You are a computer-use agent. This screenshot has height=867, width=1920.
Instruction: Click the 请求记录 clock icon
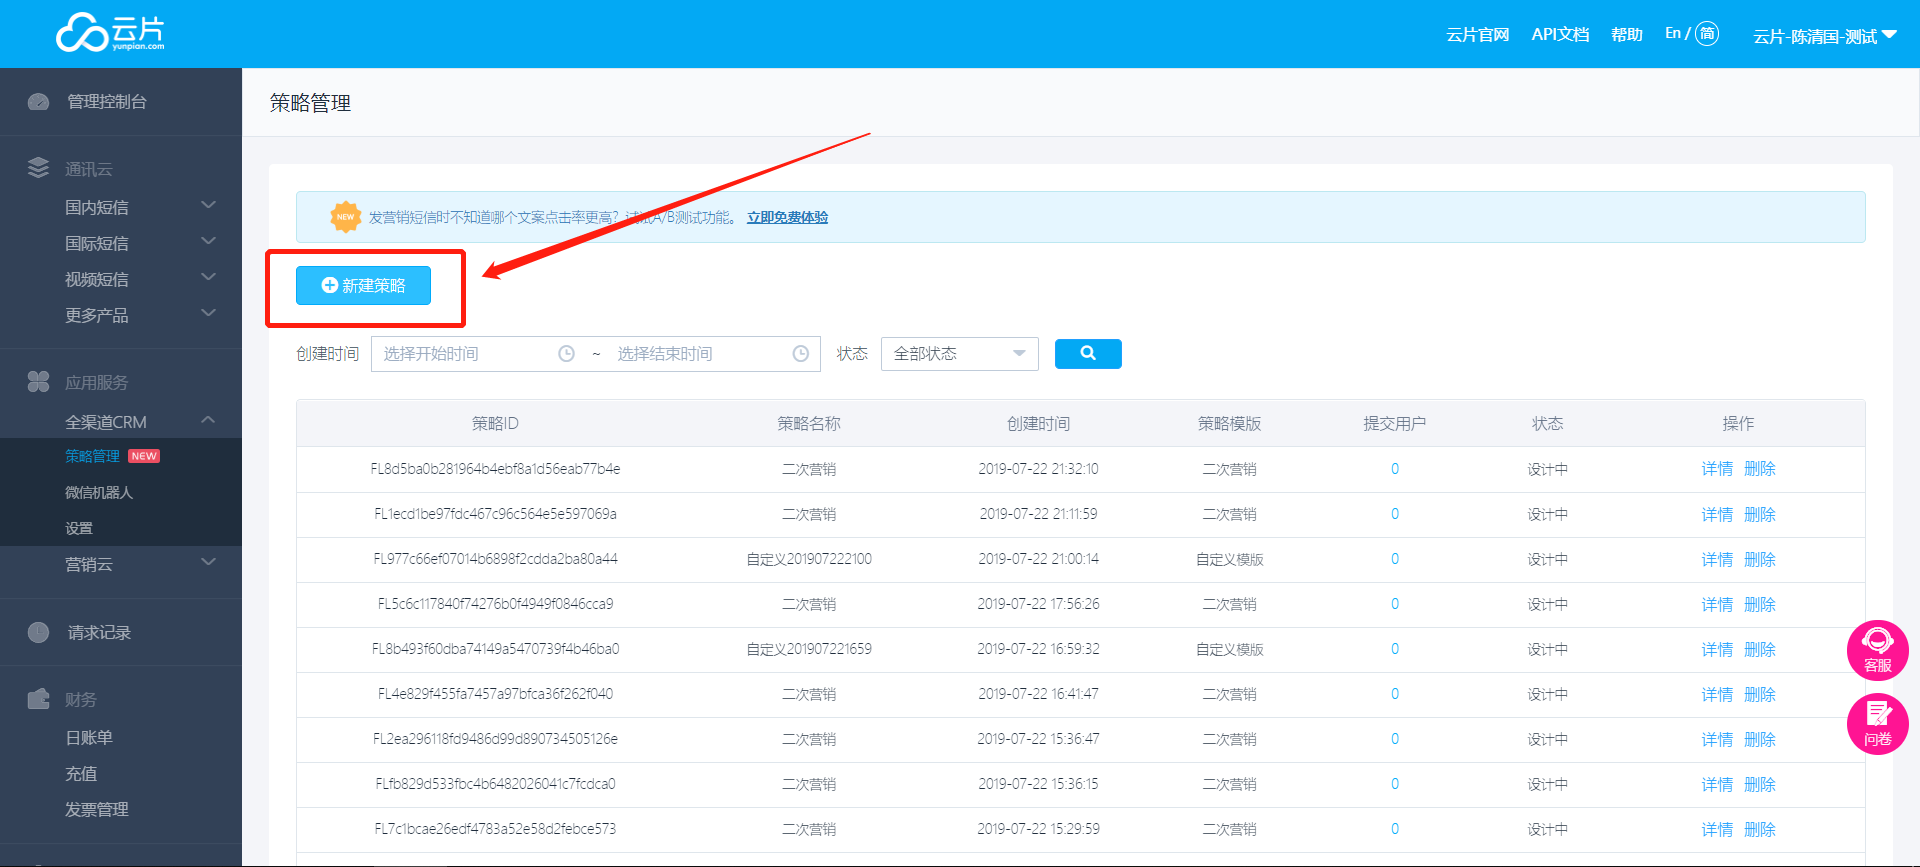tap(38, 633)
